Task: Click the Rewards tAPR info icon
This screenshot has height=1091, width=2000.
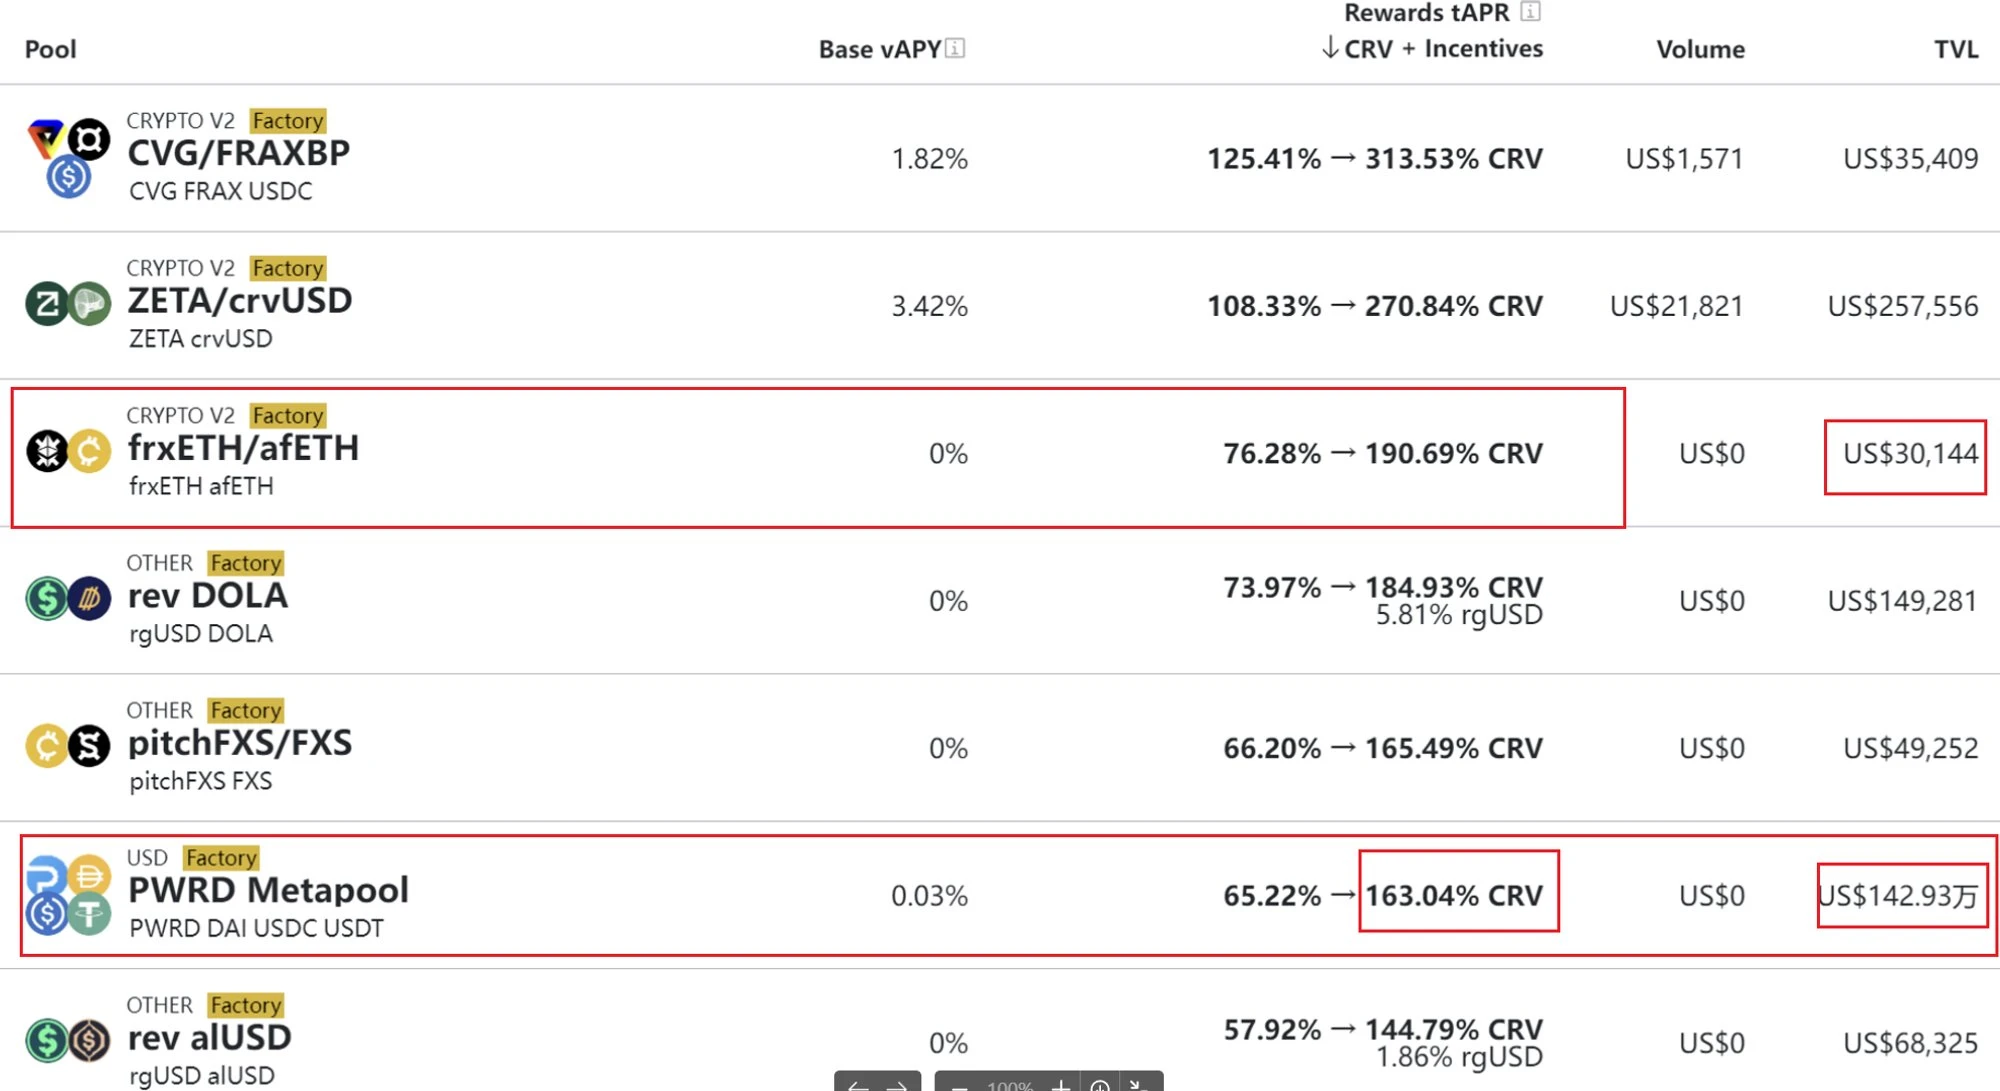Action: (1530, 12)
